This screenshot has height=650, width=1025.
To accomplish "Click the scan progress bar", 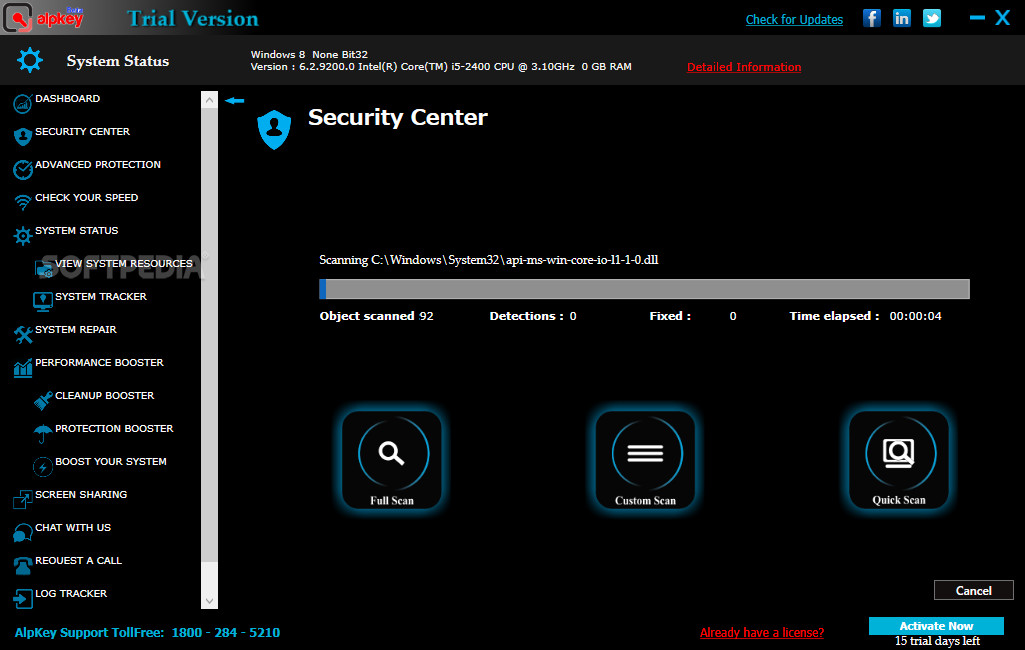I will (x=644, y=289).
